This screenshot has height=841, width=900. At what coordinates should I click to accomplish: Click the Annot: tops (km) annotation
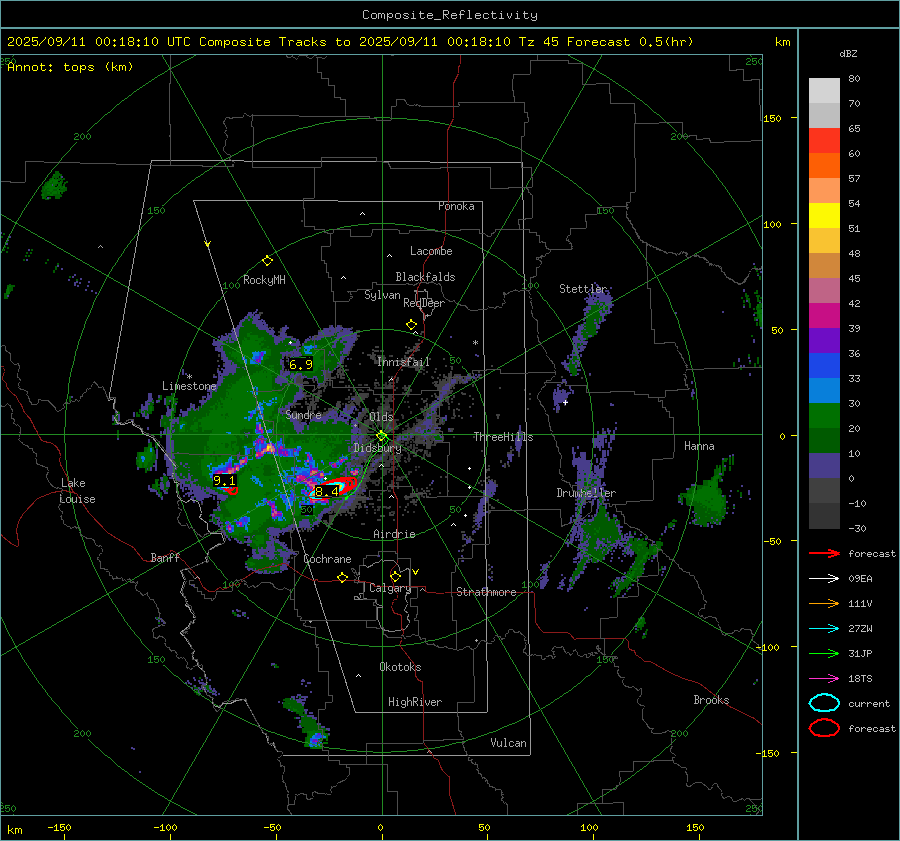(70, 67)
